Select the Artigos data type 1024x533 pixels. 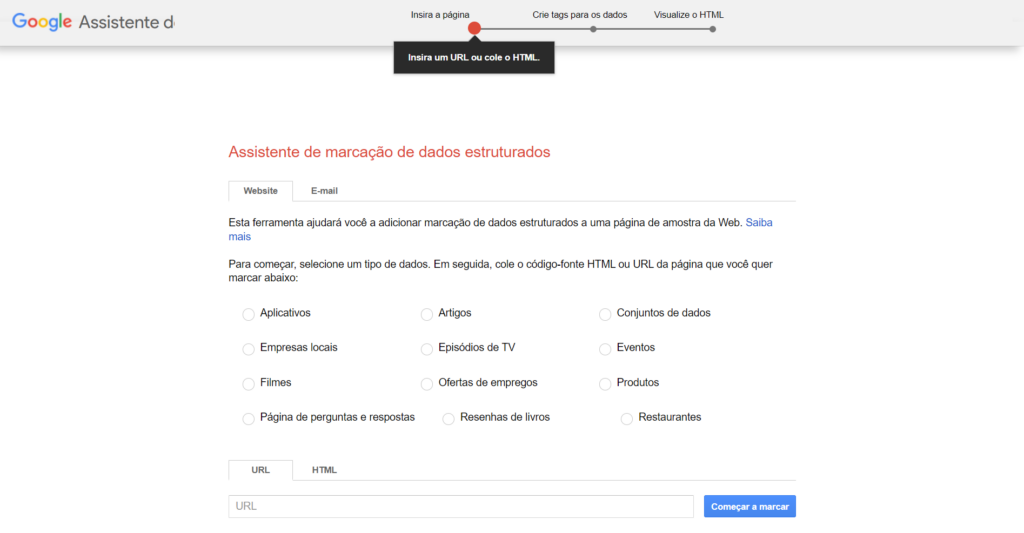click(427, 314)
